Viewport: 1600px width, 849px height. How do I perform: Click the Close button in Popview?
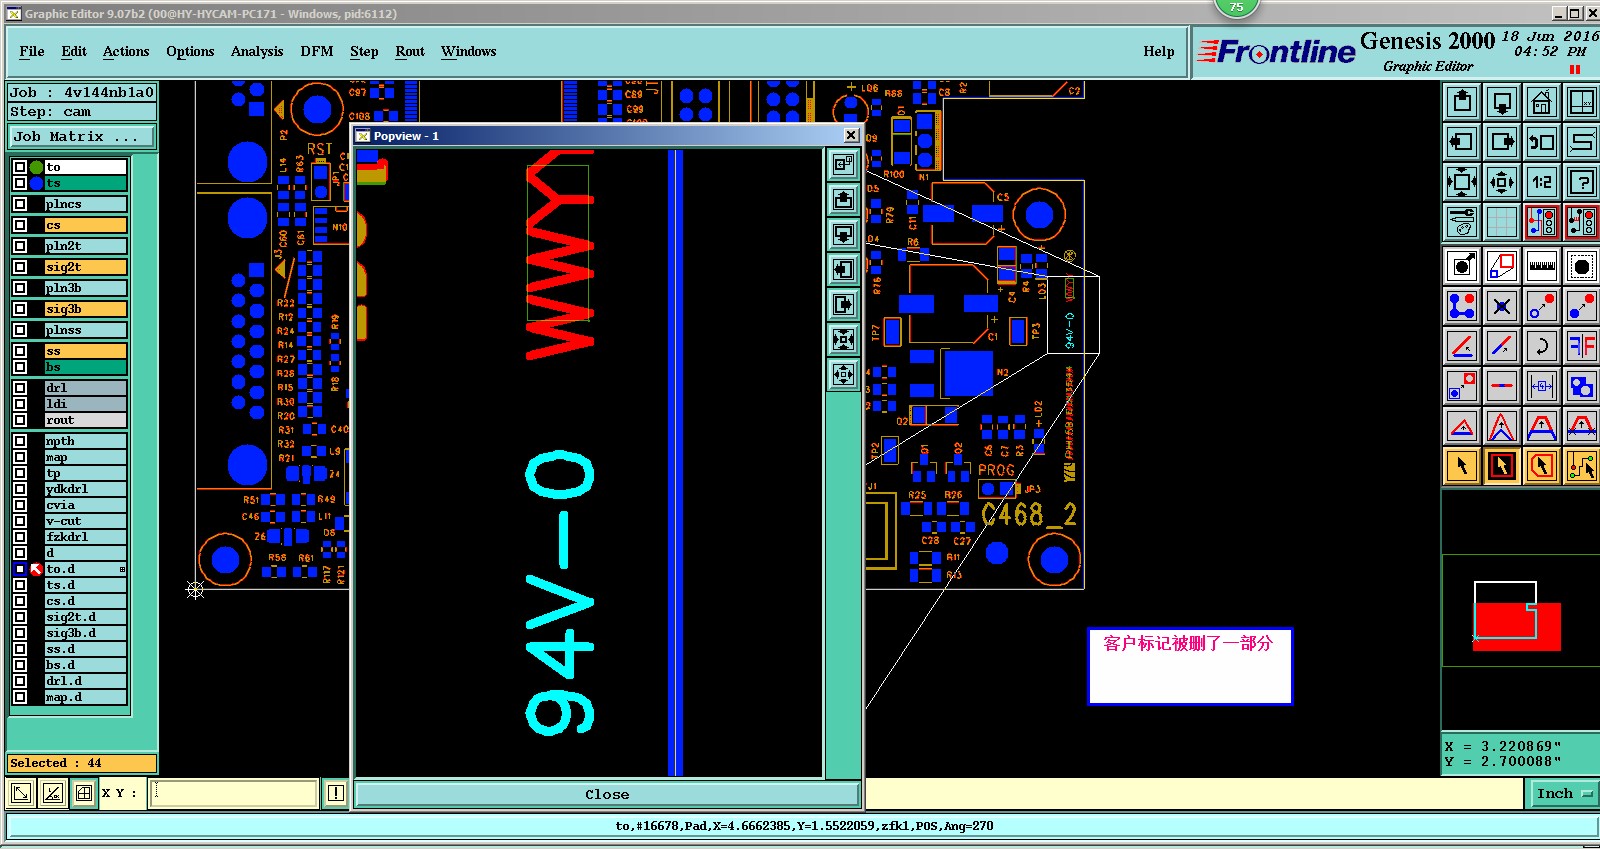coord(607,794)
